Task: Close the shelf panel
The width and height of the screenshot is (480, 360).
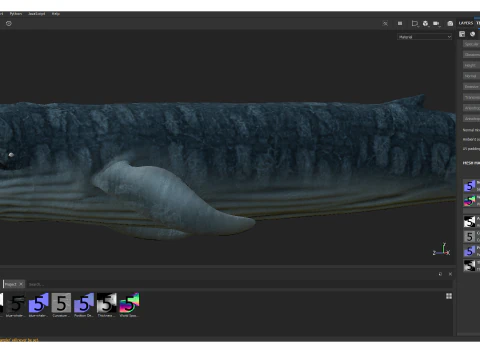Action: [450, 274]
